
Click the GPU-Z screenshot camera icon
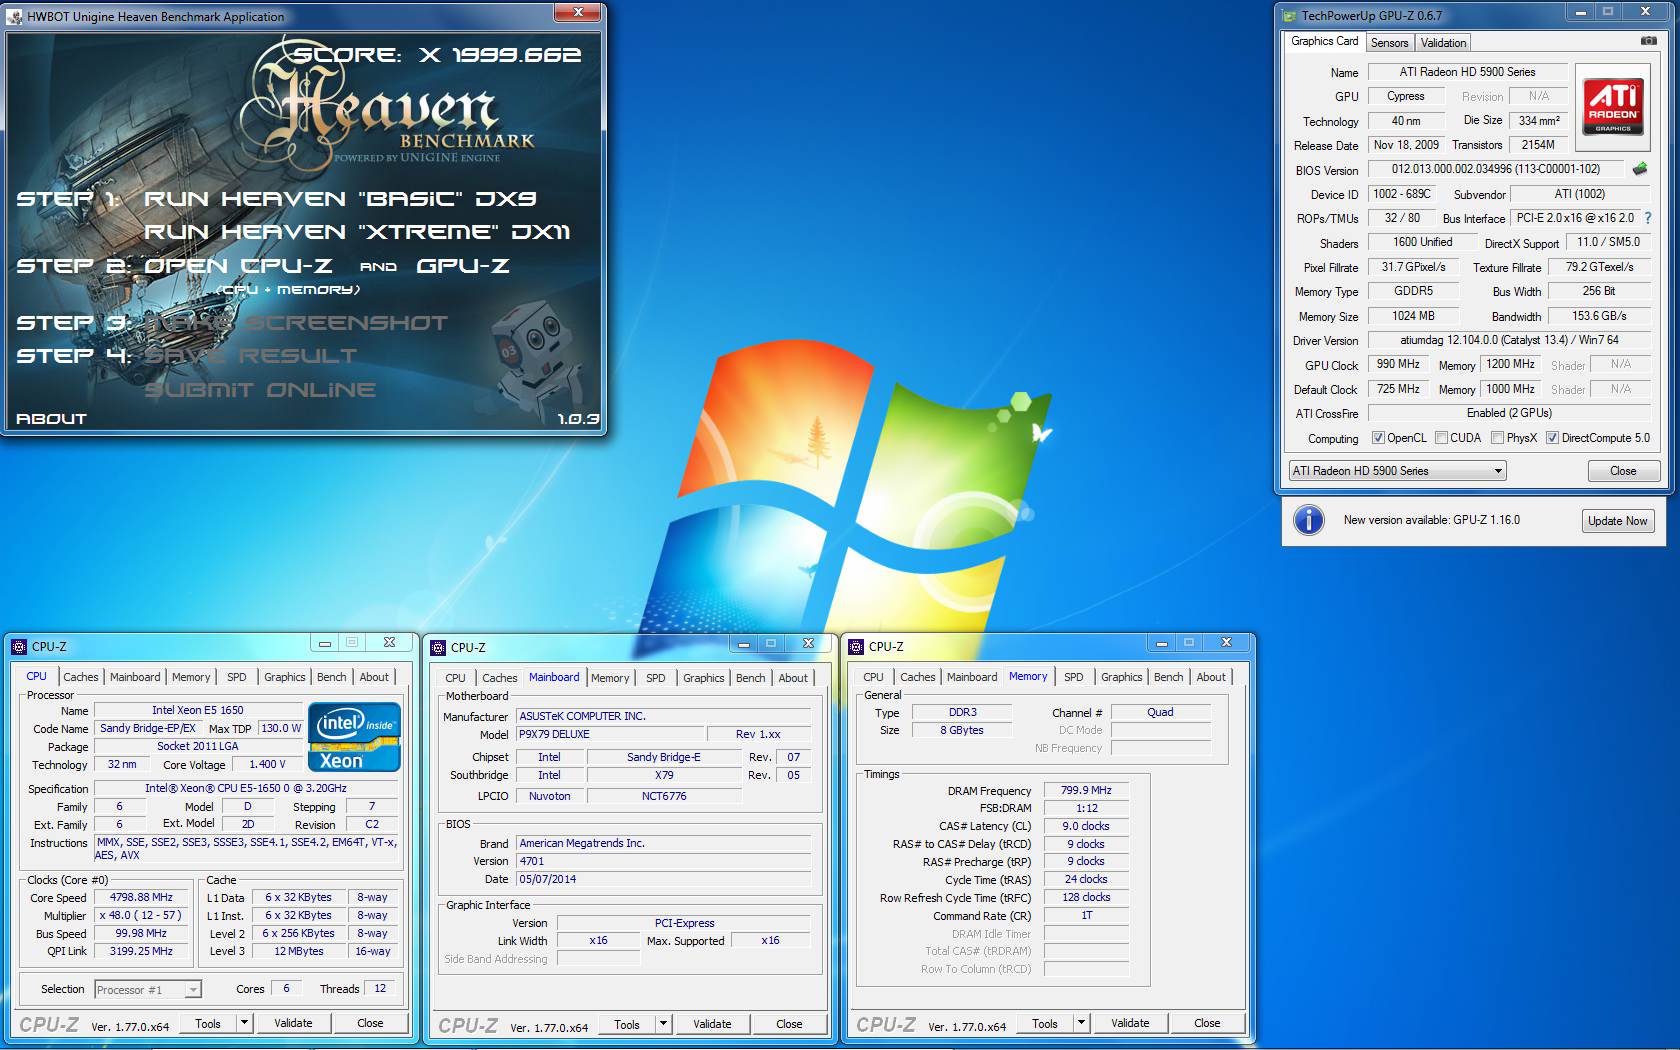click(x=1648, y=41)
